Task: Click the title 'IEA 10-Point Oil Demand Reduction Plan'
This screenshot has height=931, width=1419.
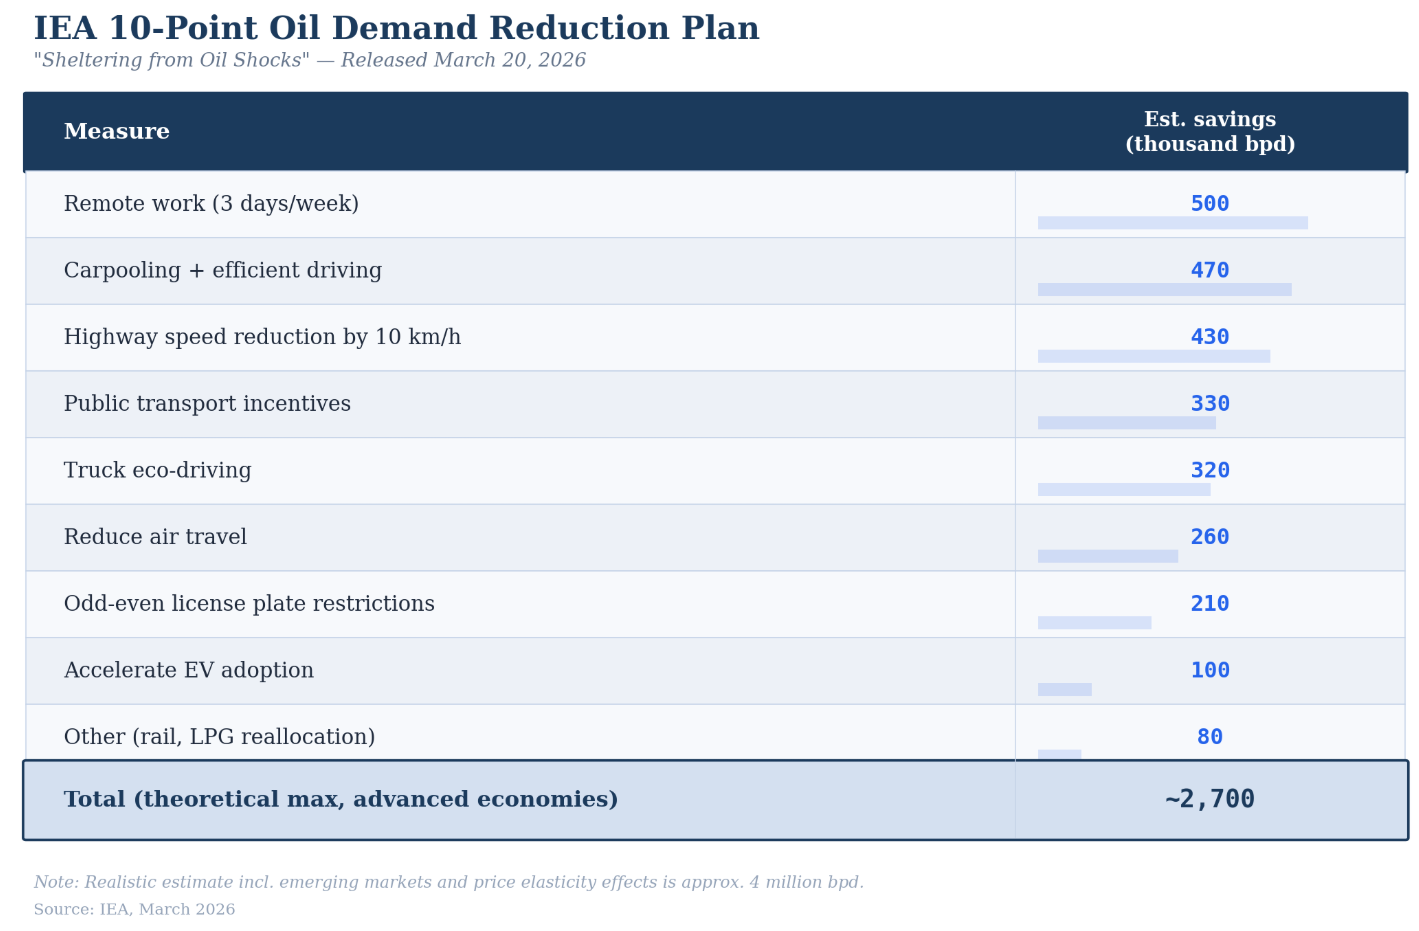Action: (x=396, y=29)
